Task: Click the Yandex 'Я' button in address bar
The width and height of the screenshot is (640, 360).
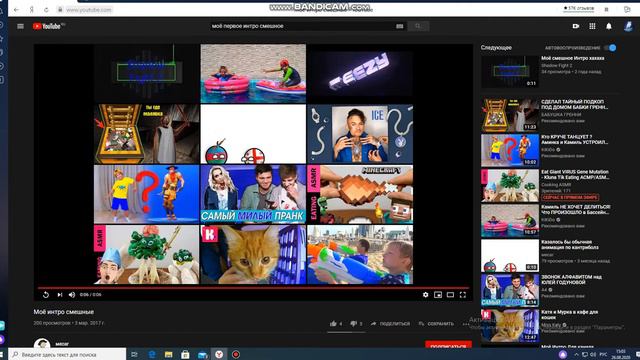Action: point(31,9)
